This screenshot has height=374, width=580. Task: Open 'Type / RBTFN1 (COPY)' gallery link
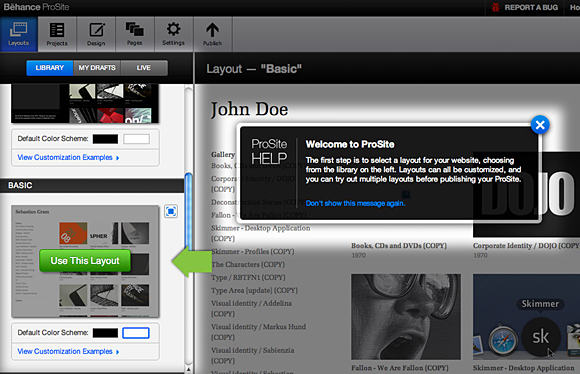[248, 277]
